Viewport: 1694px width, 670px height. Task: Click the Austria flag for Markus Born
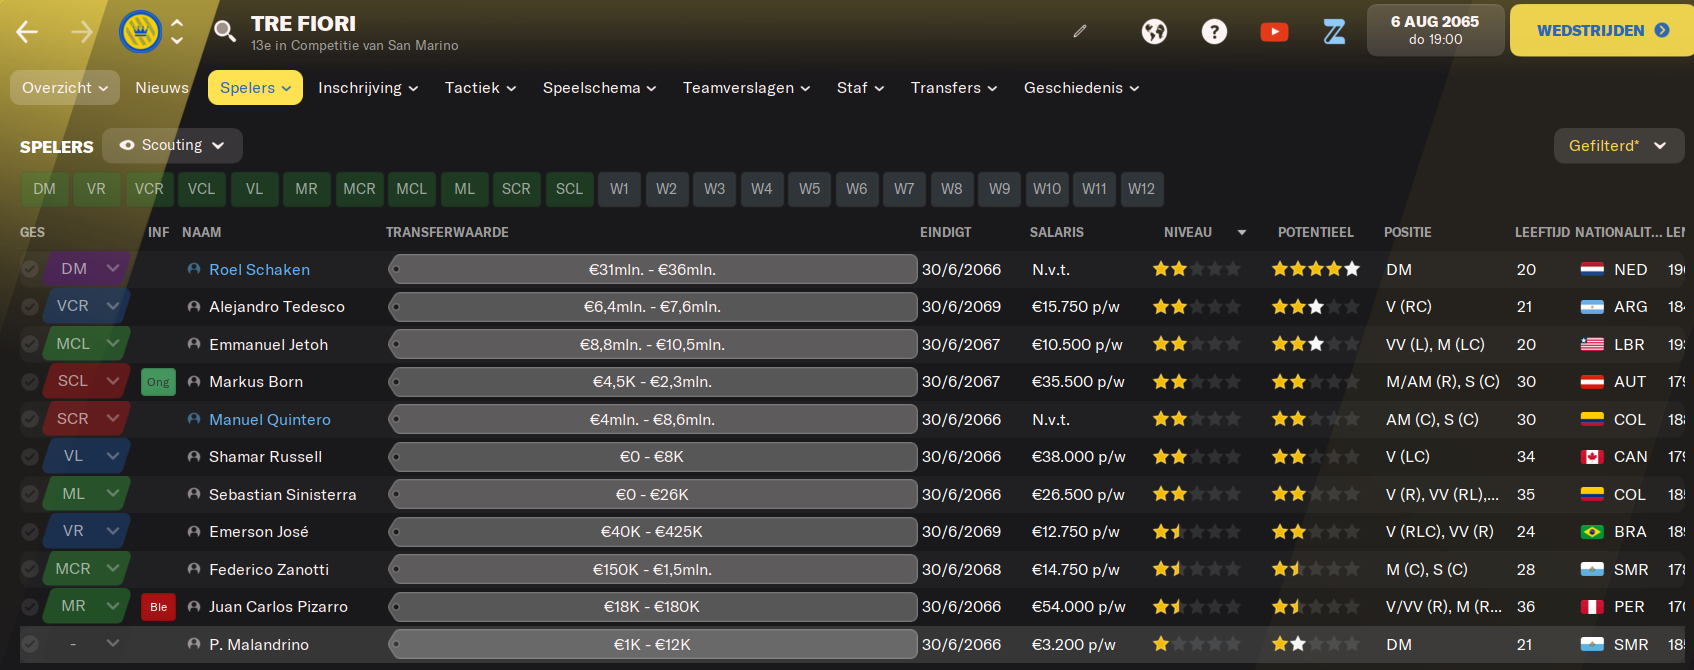1592,382
